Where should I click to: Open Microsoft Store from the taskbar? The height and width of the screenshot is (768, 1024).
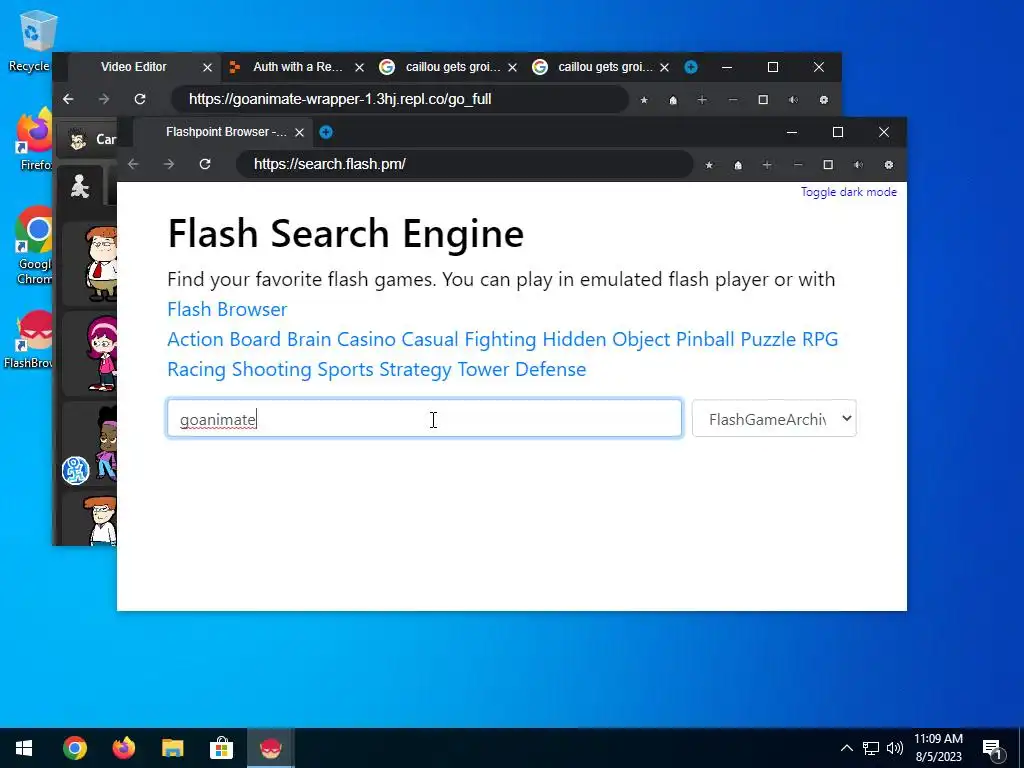coord(221,748)
